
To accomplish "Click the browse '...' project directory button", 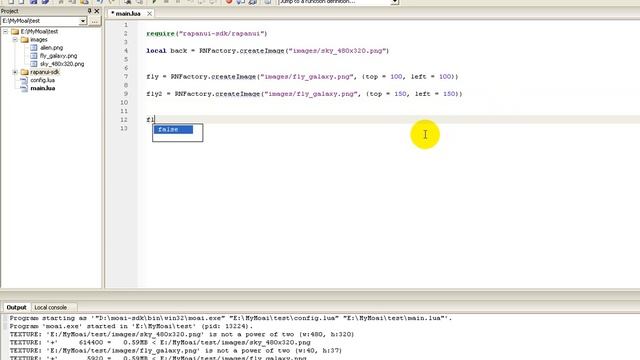I will point(94,21).
